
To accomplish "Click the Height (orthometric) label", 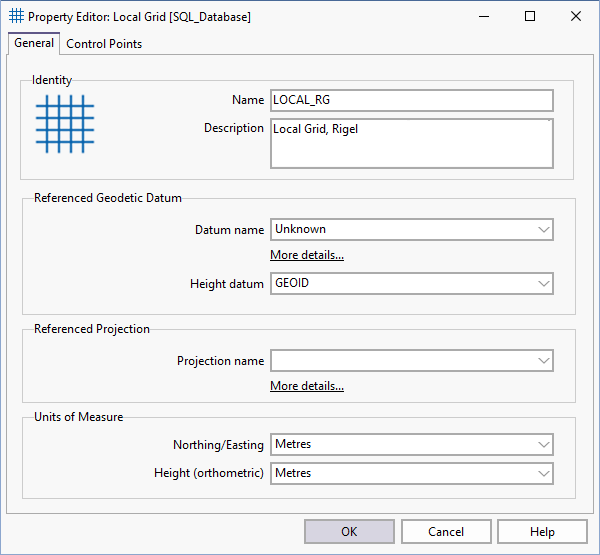I will coord(209,473).
